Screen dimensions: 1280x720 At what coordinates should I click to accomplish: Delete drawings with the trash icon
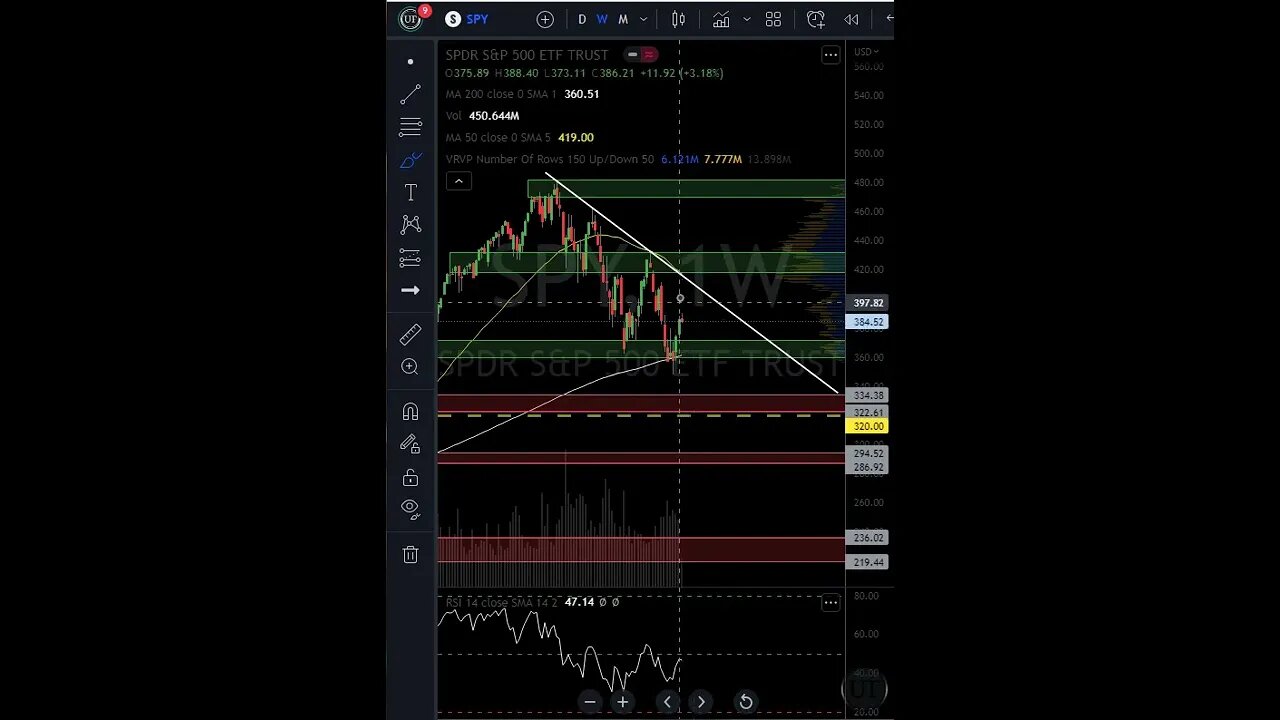click(x=410, y=554)
